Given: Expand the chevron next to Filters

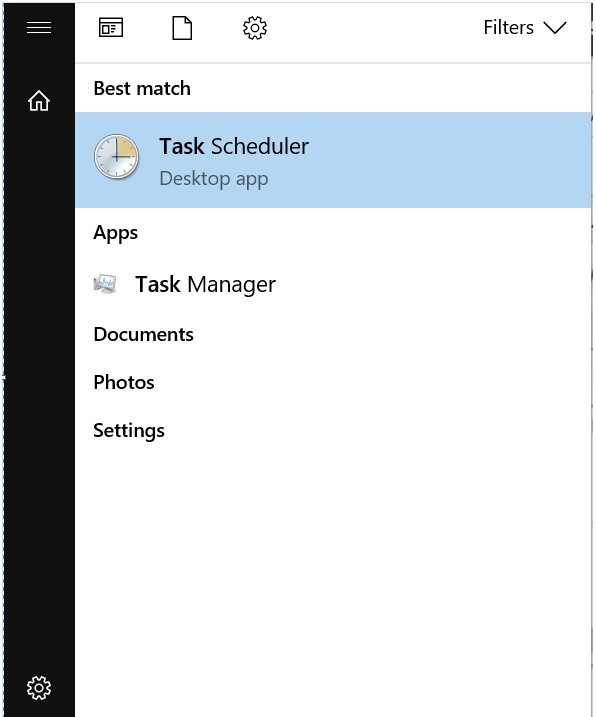Looking at the screenshot, I should pyautogui.click(x=555, y=28).
